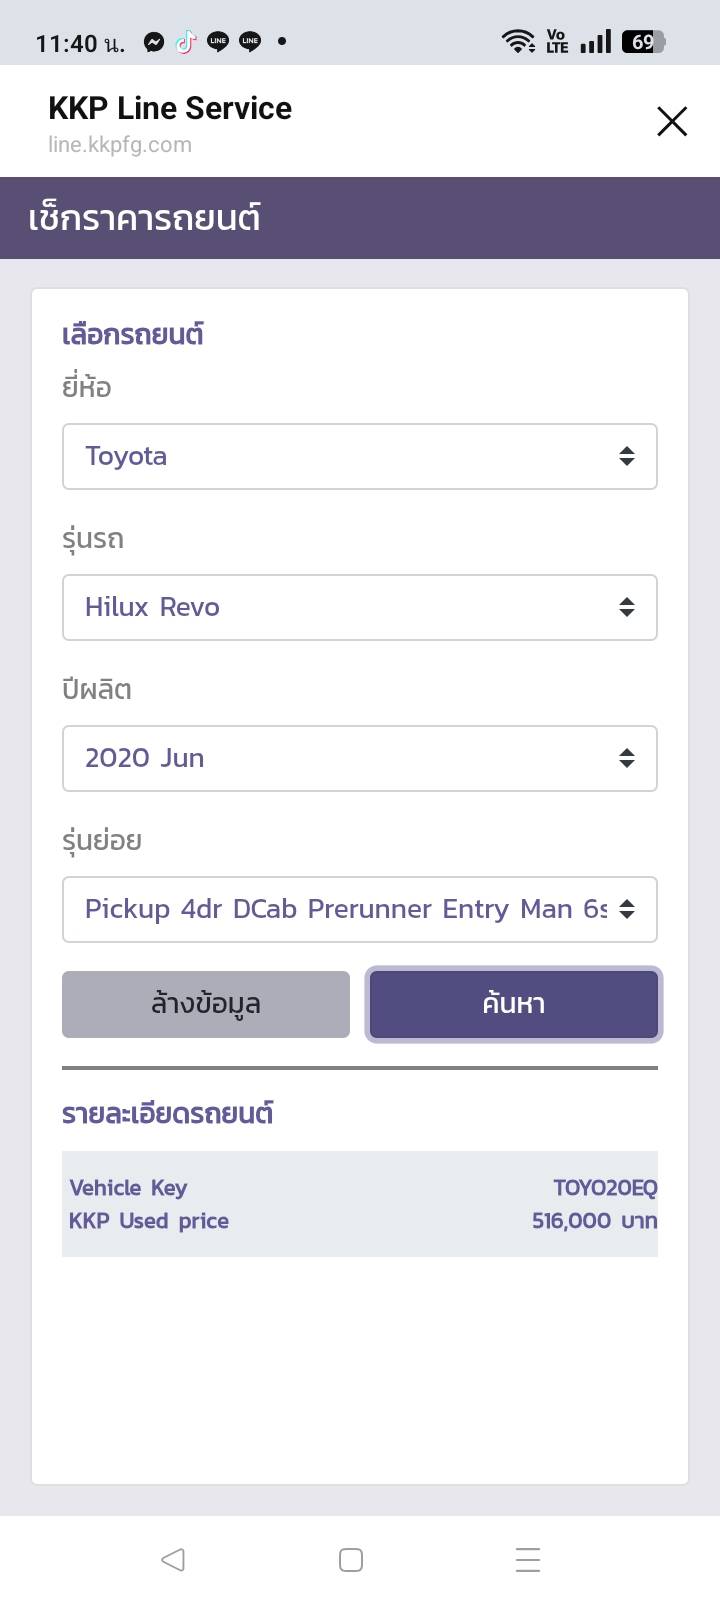Tap the Wi-Fi status icon

click(518, 42)
